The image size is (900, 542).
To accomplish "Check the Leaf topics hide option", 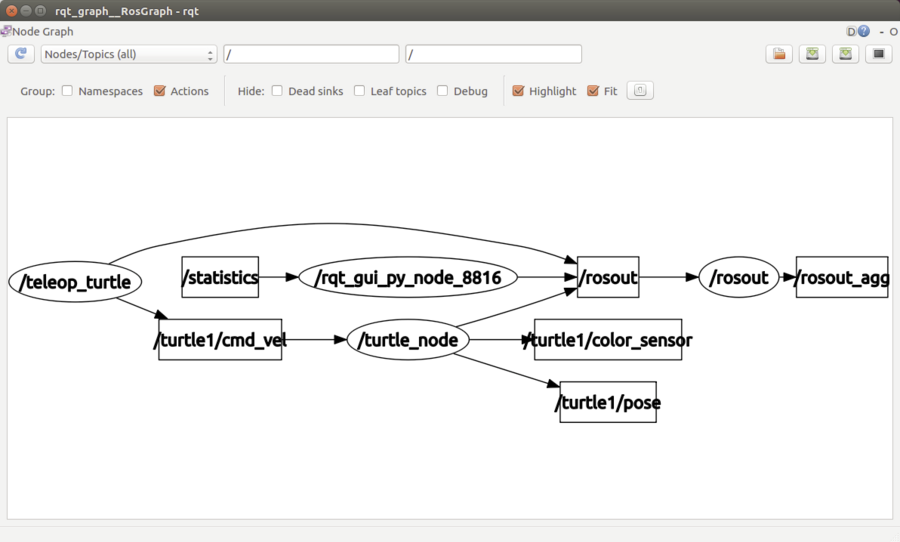I will [x=359, y=91].
